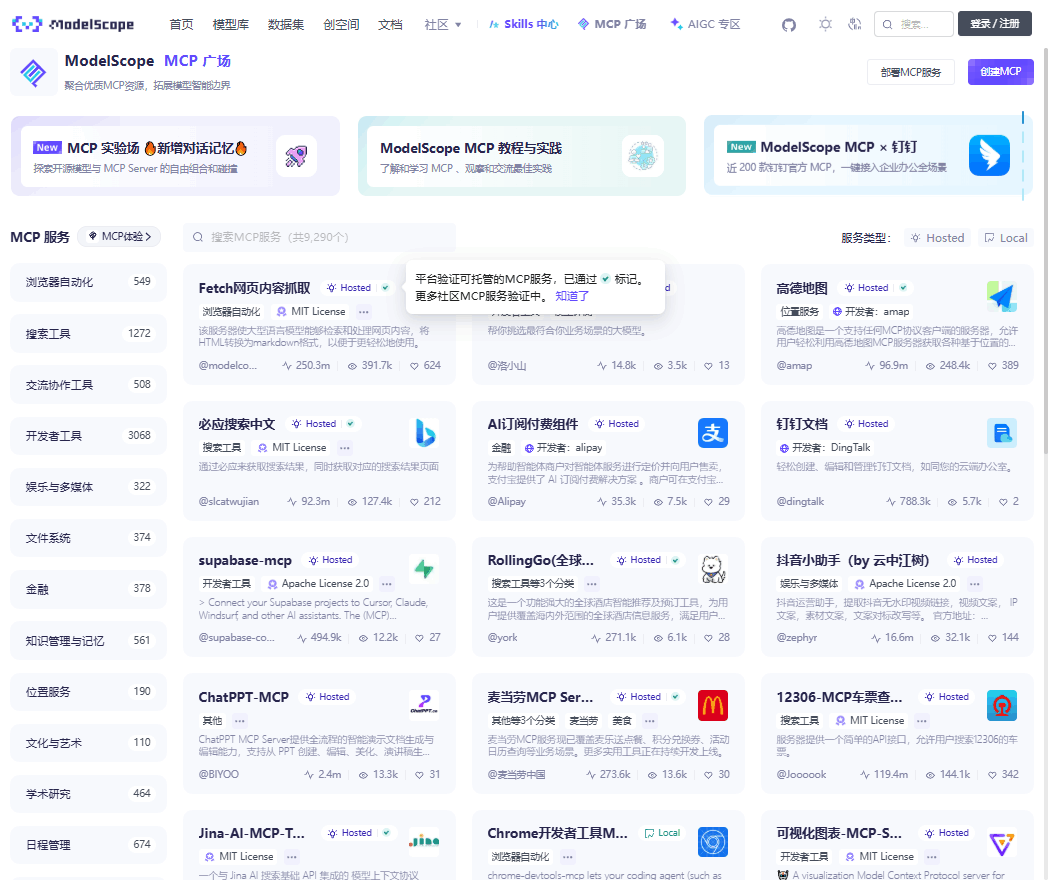Toggle the light/dark theme sun icon
The height and width of the screenshot is (880, 1048).
click(x=824, y=24)
